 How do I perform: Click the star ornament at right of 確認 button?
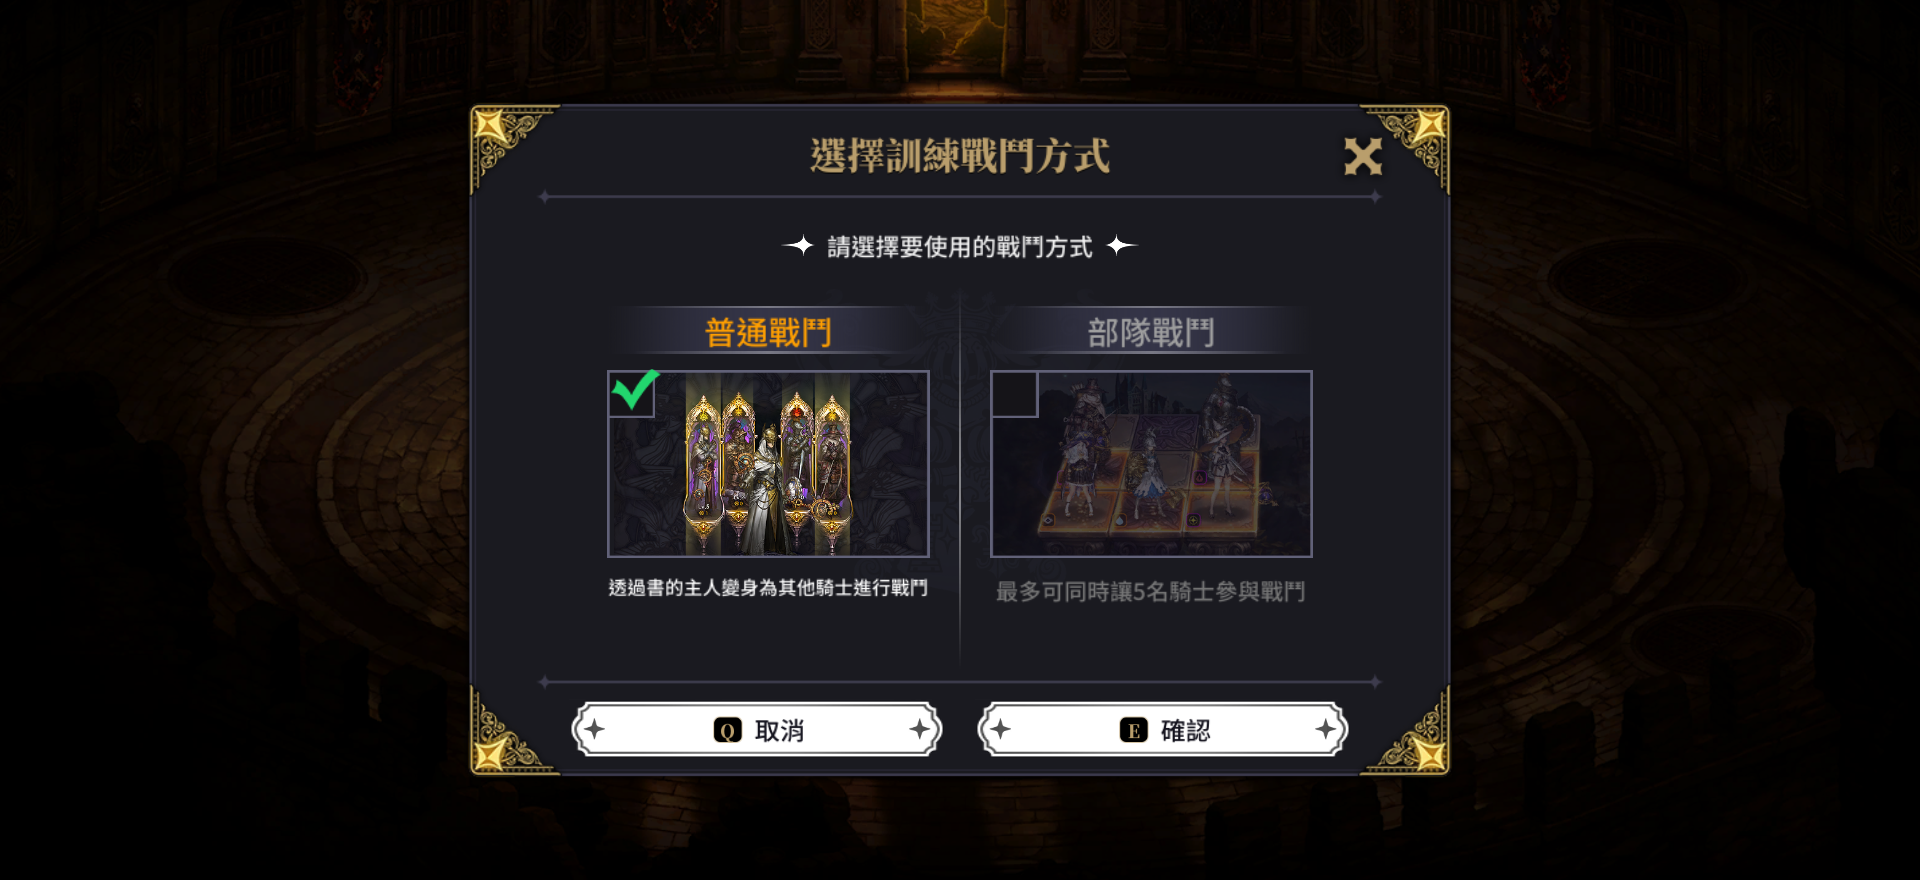(1326, 730)
